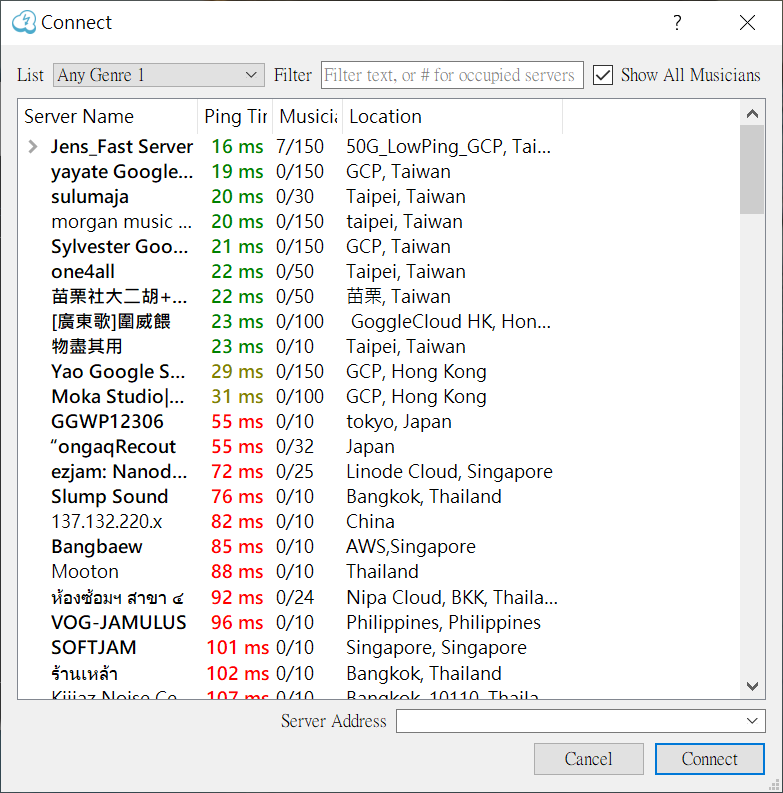Click the AWS,Singapore location
Viewport: 783px width, 793px height.
coord(411,547)
